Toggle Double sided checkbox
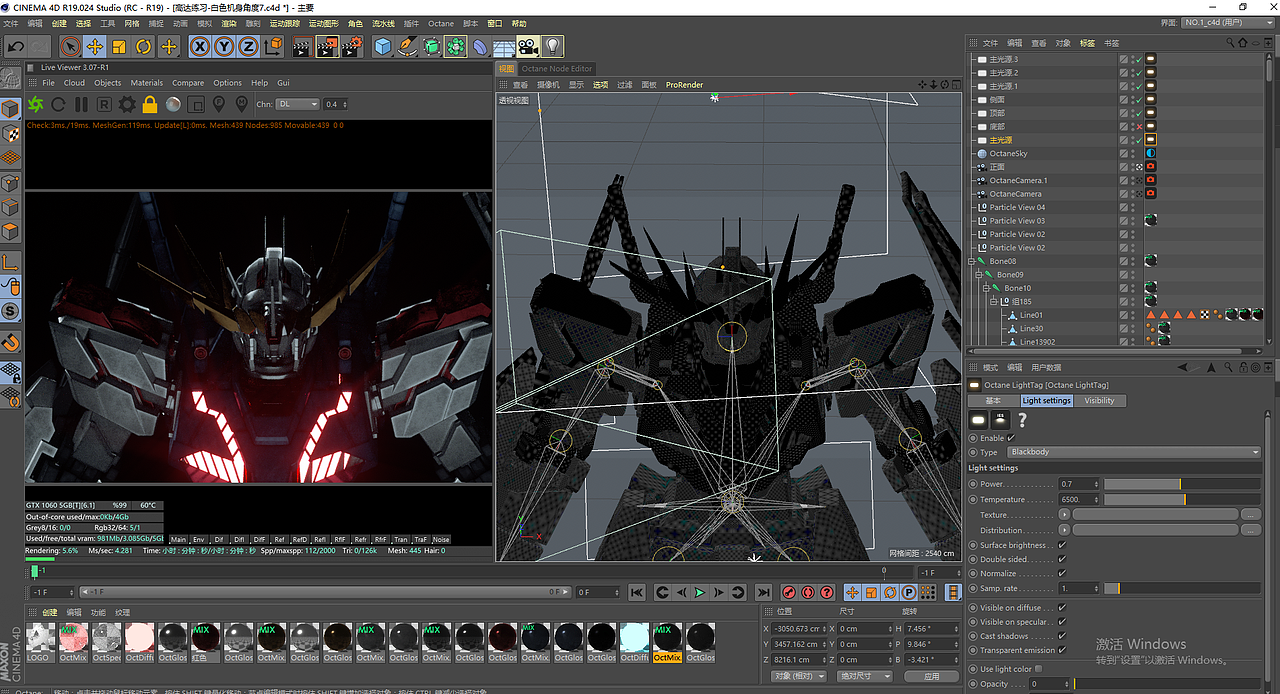Image resolution: width=1280 pixels, height=694 pixels. [1062, 559]
